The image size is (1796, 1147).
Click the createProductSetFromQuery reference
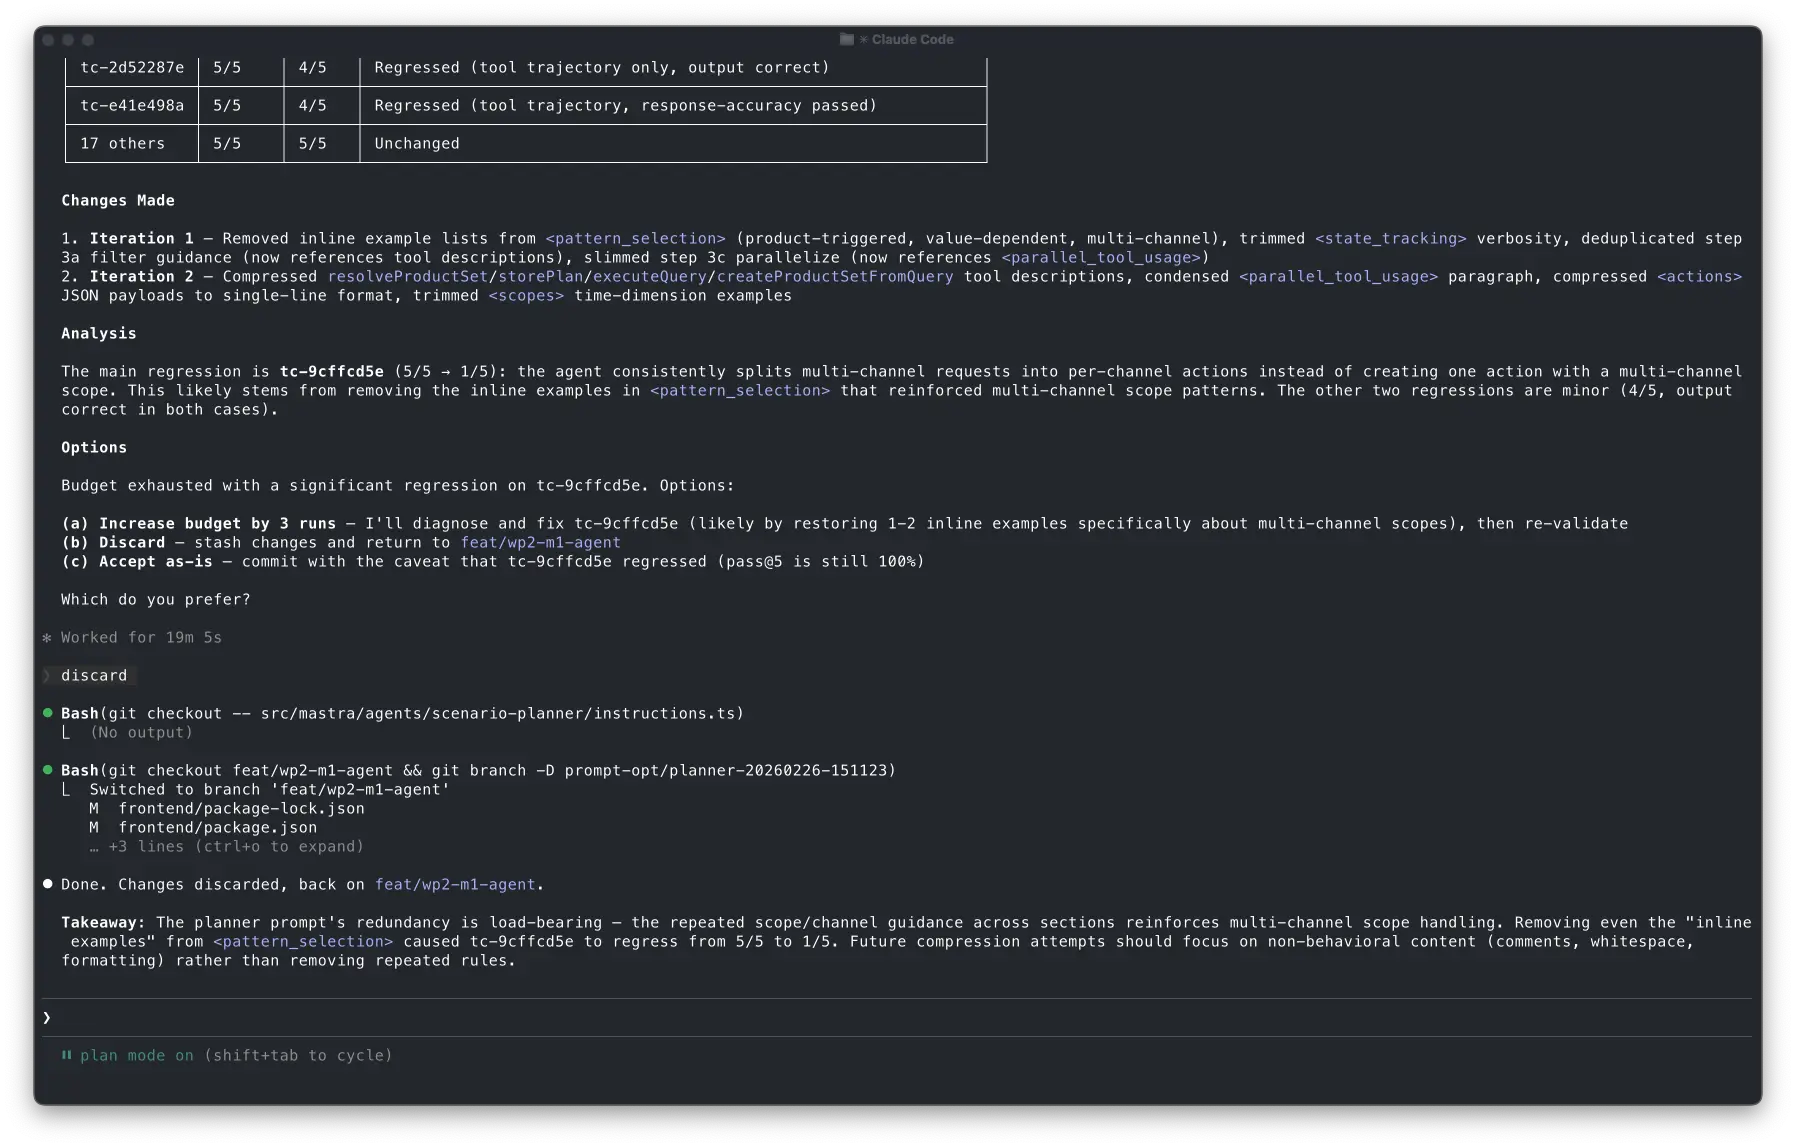tap(835, 277)
